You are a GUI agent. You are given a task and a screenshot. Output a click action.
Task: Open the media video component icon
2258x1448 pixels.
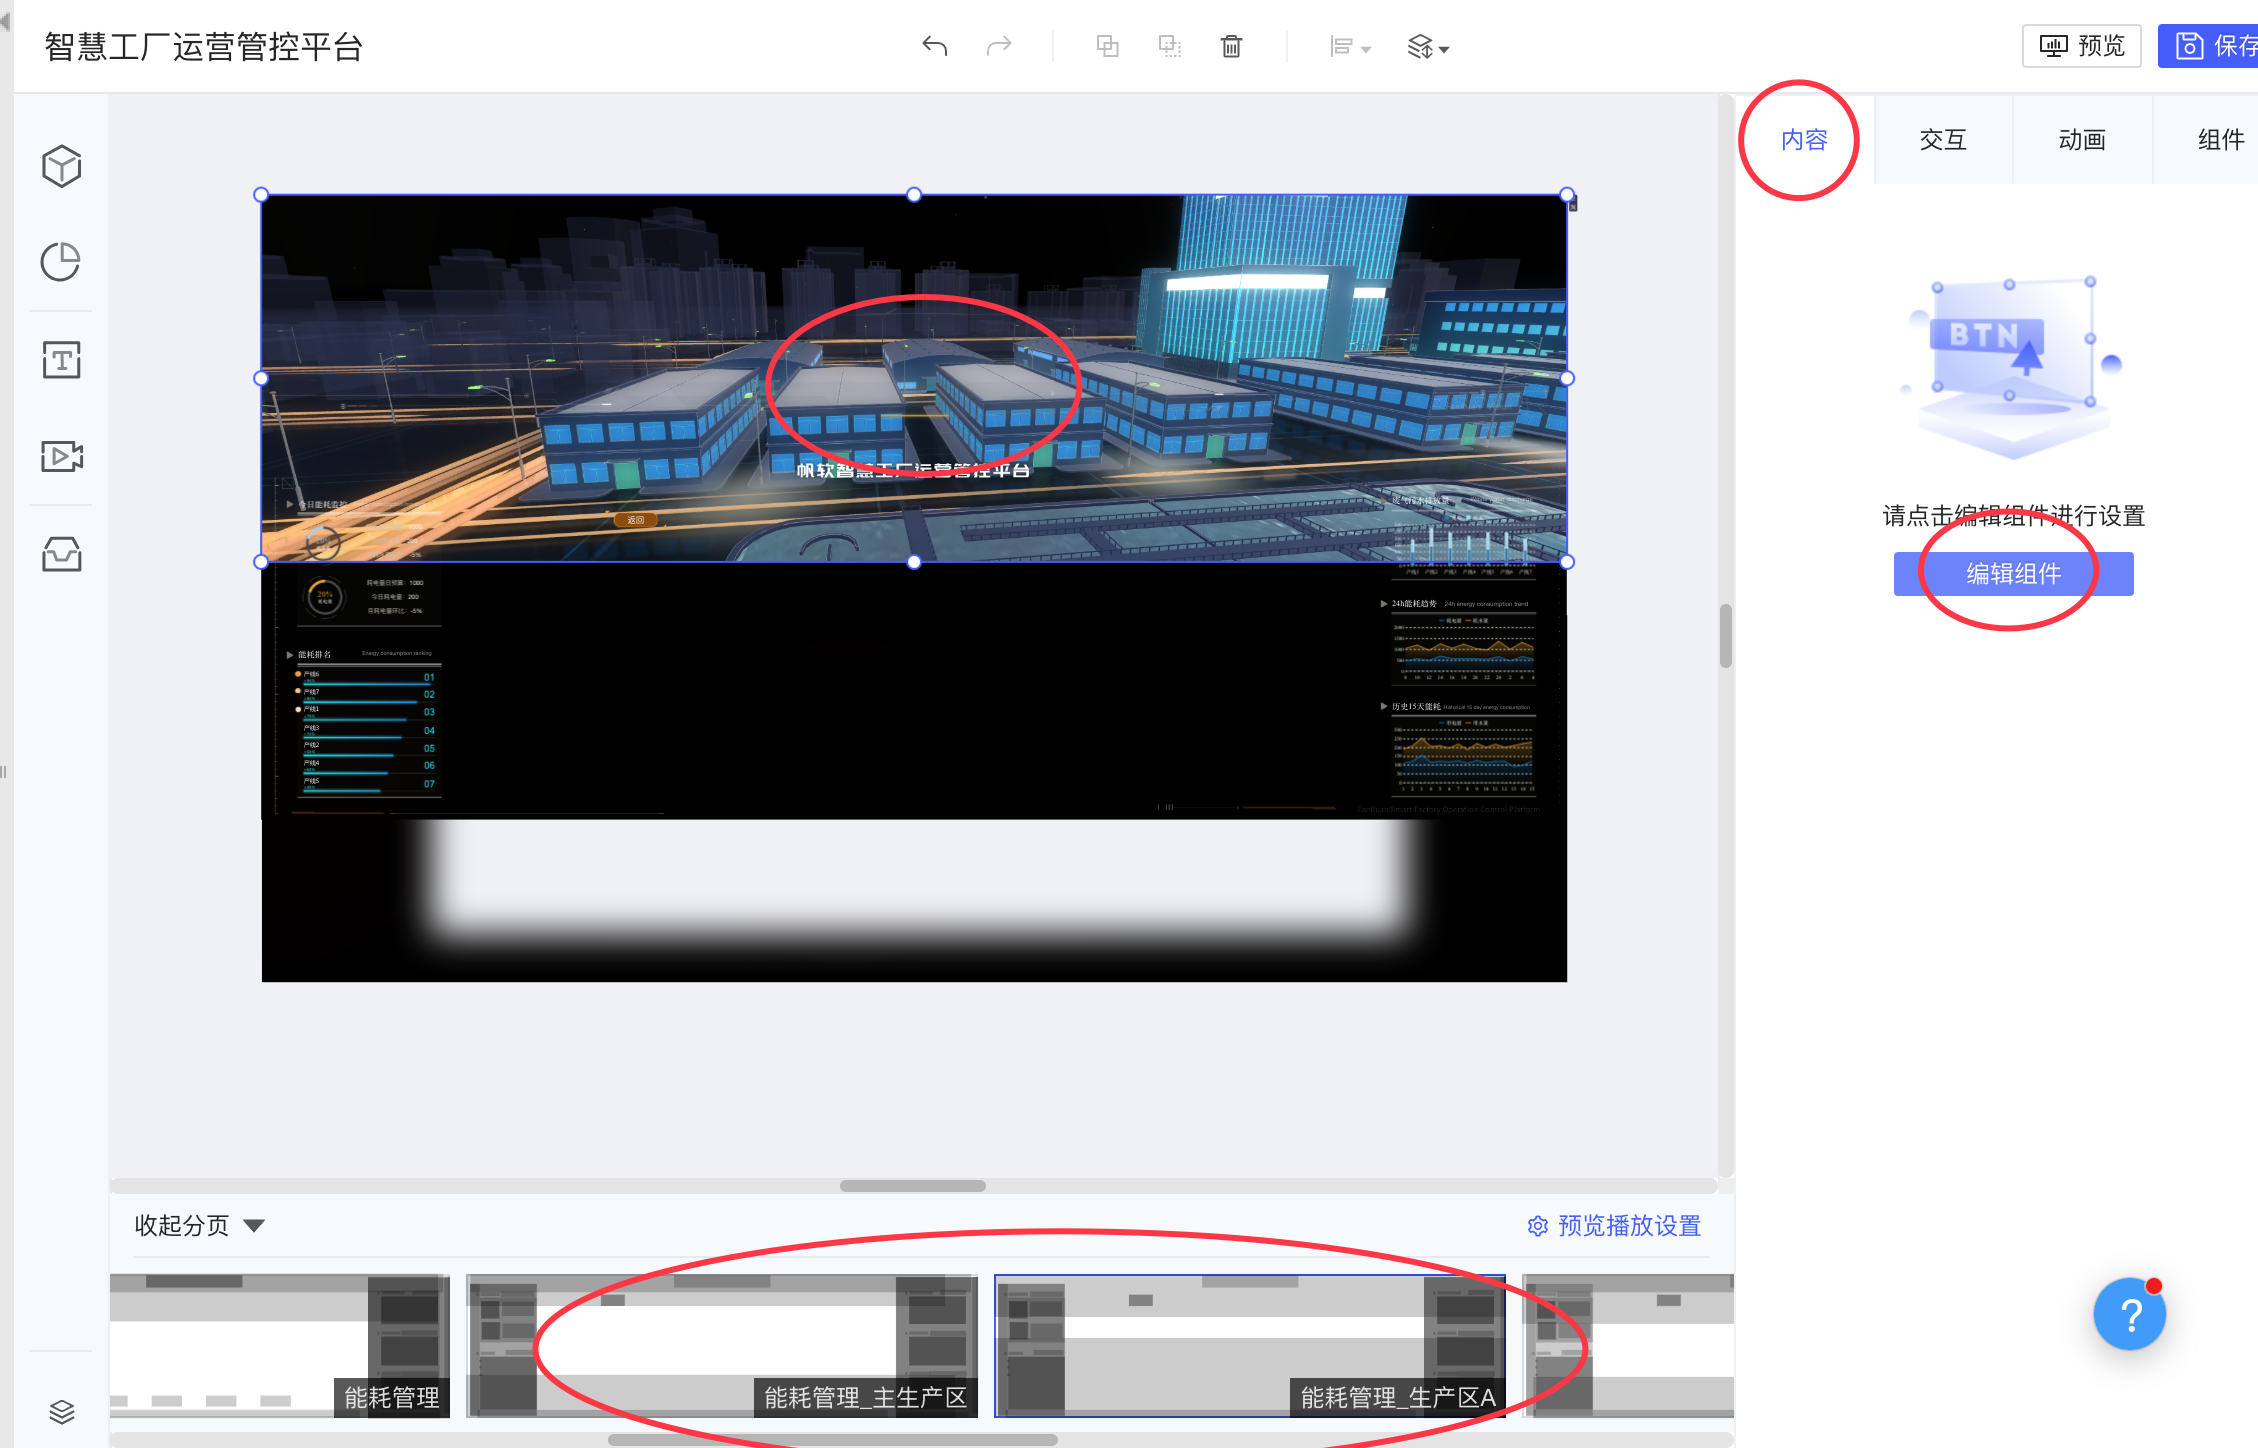[61, 456]
